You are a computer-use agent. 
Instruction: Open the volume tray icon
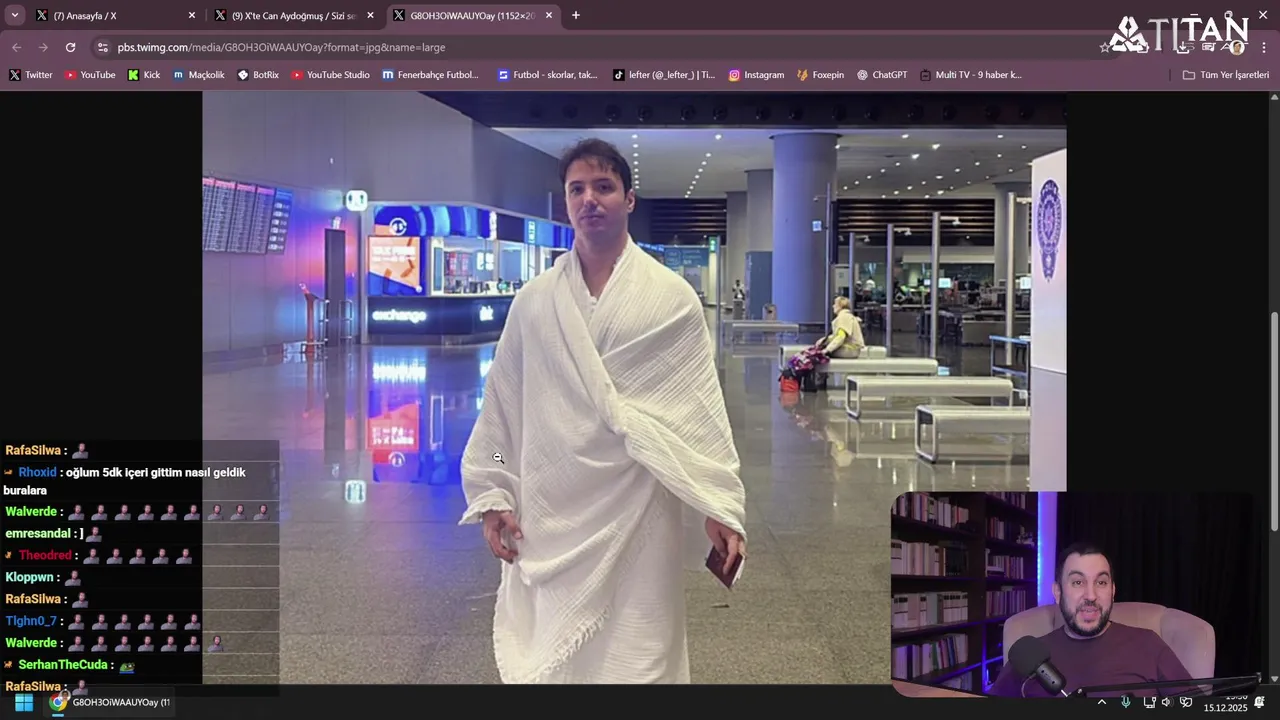(x=1166, y=702)
